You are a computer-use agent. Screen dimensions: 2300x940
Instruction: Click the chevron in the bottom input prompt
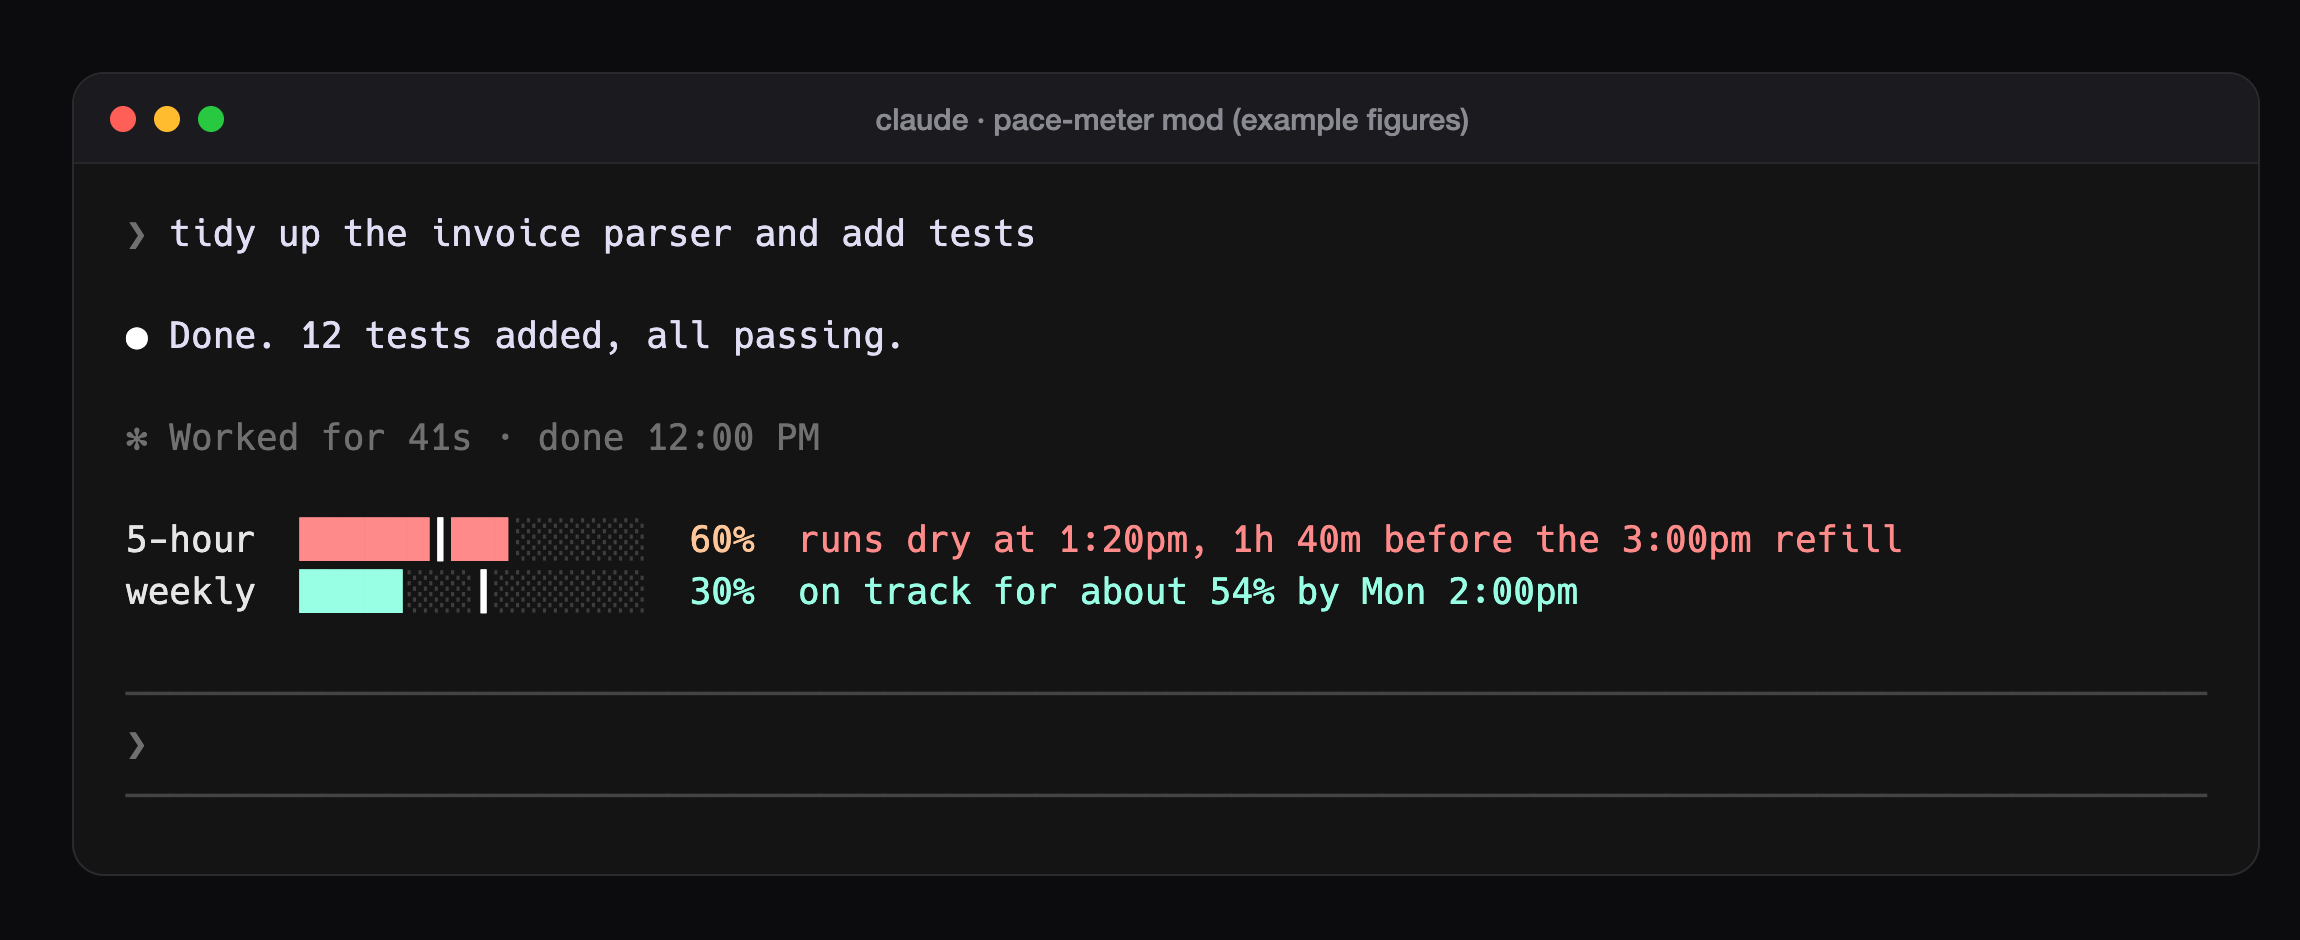[x=137, y=745]
